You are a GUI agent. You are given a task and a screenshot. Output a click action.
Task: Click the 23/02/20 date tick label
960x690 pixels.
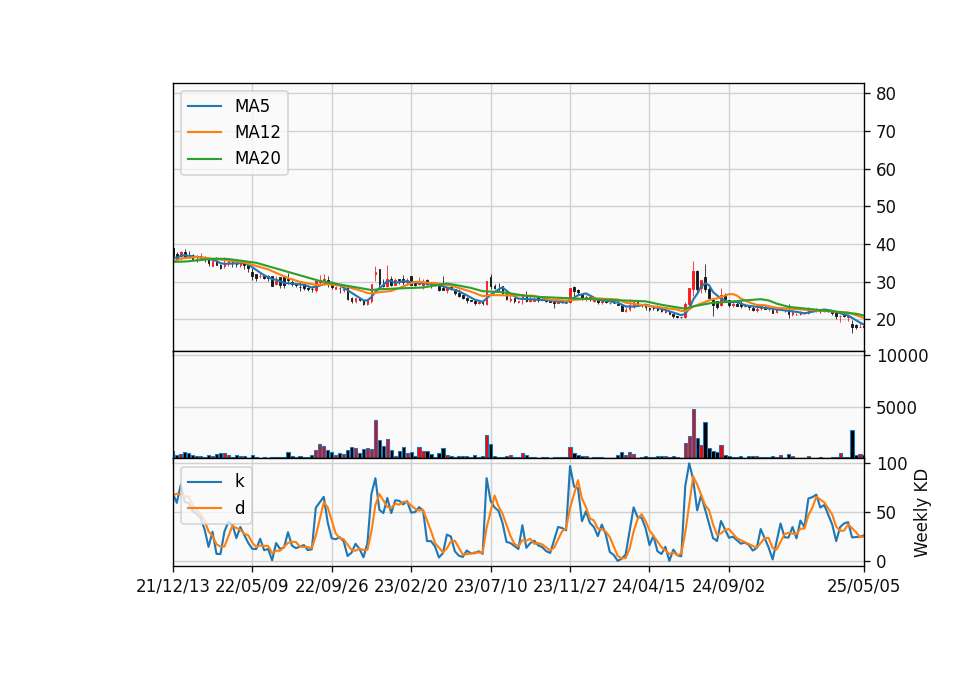[411, 586]
